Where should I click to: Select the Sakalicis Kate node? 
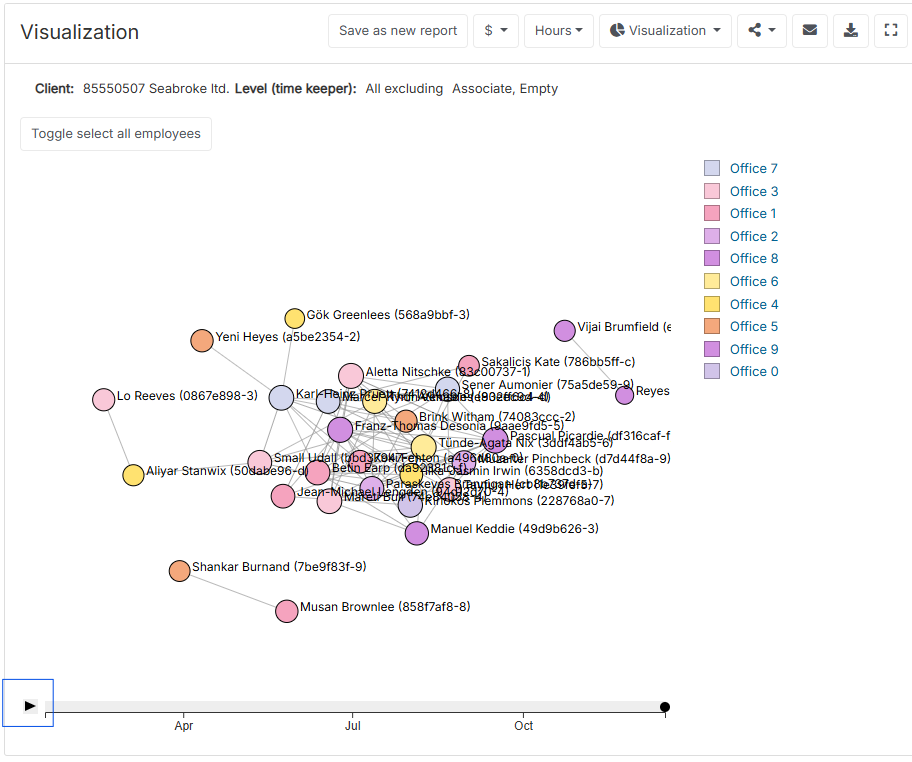coord(469,366)
